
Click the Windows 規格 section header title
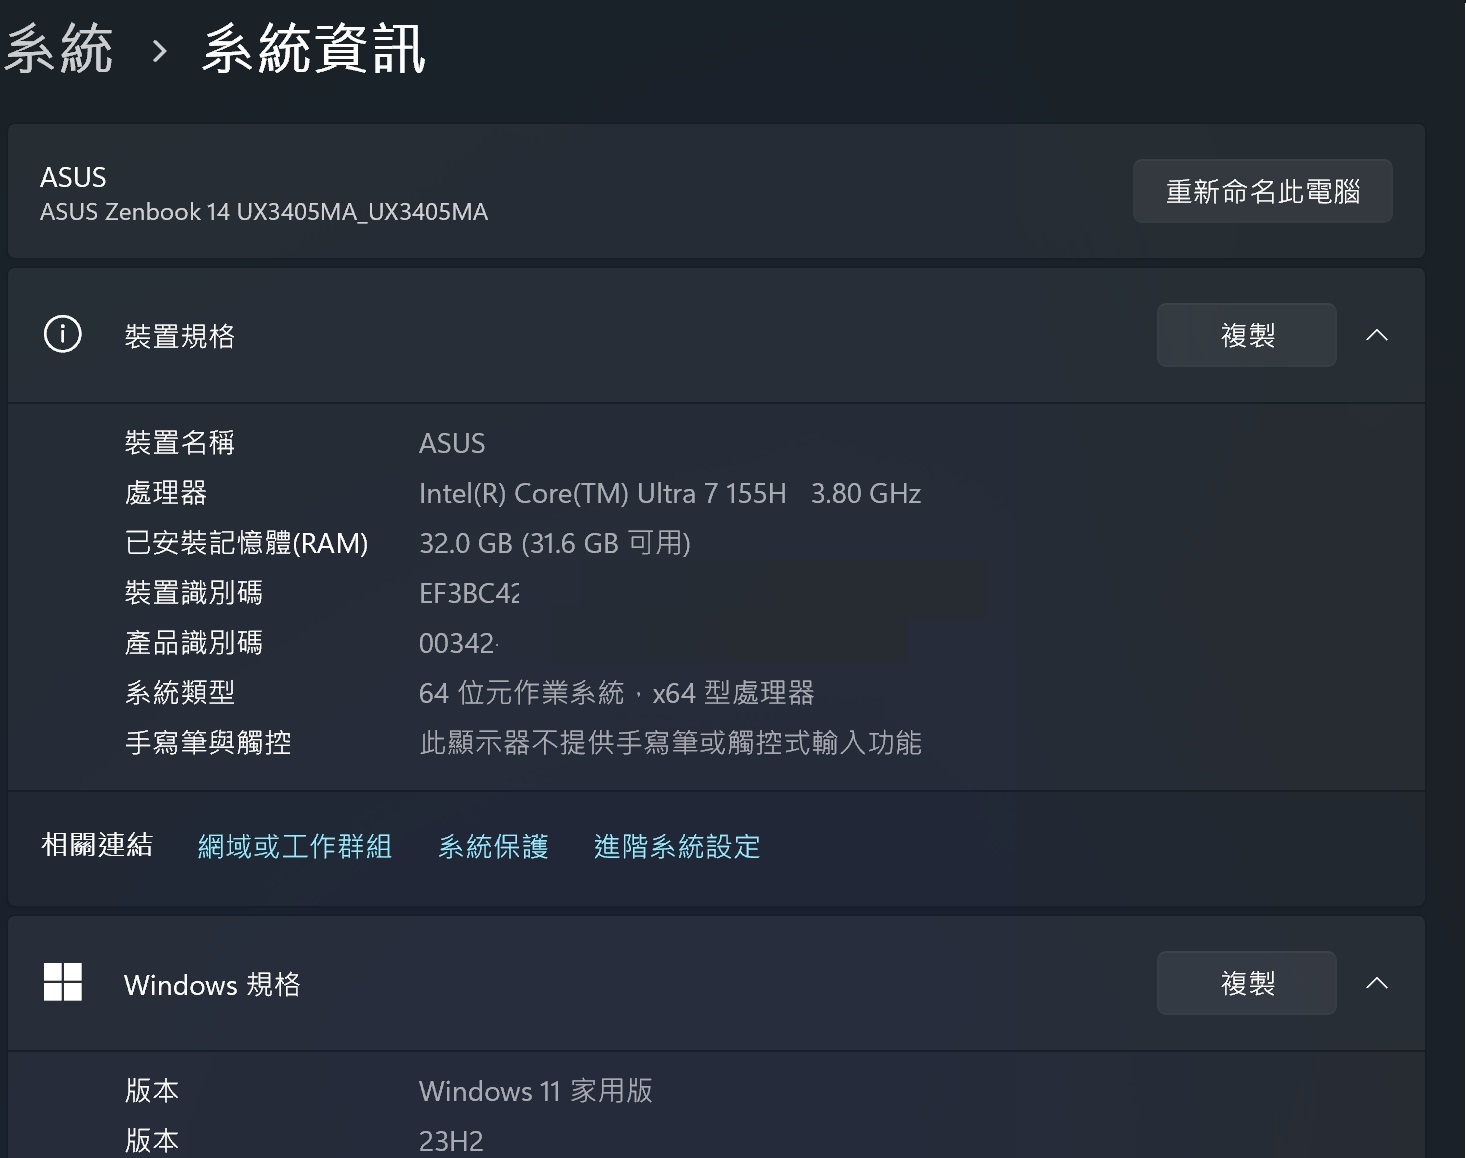pyautogui.click(x=212, y=984)
